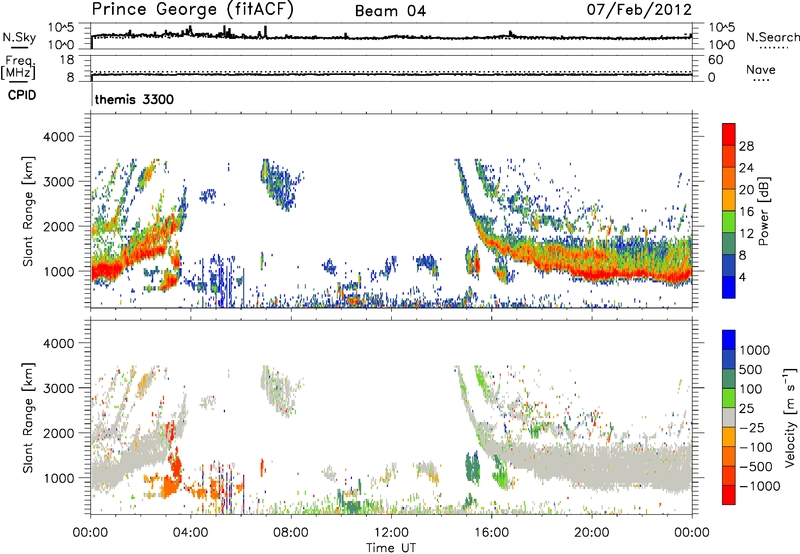Select the 'Freq.' axis label
This screenshot has height=554, width=800.
19,61
